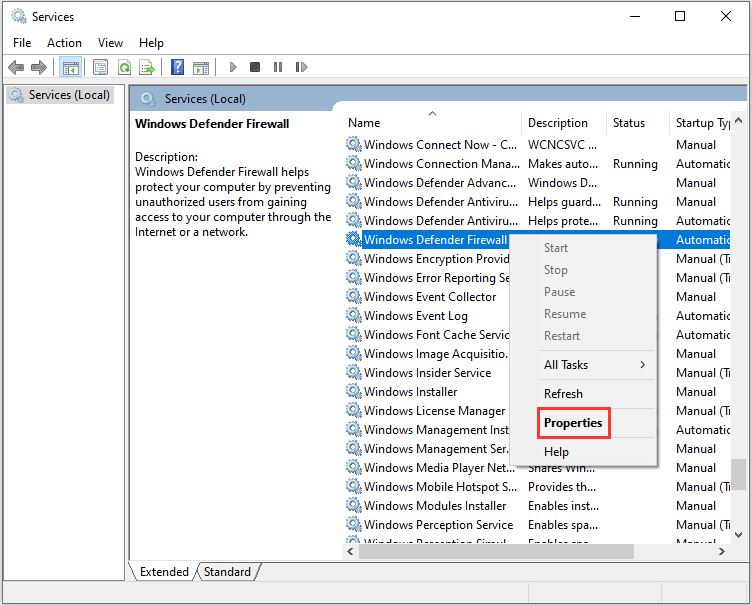
Task: Select the Windows Event Log service row
Action: click(415, 316)
